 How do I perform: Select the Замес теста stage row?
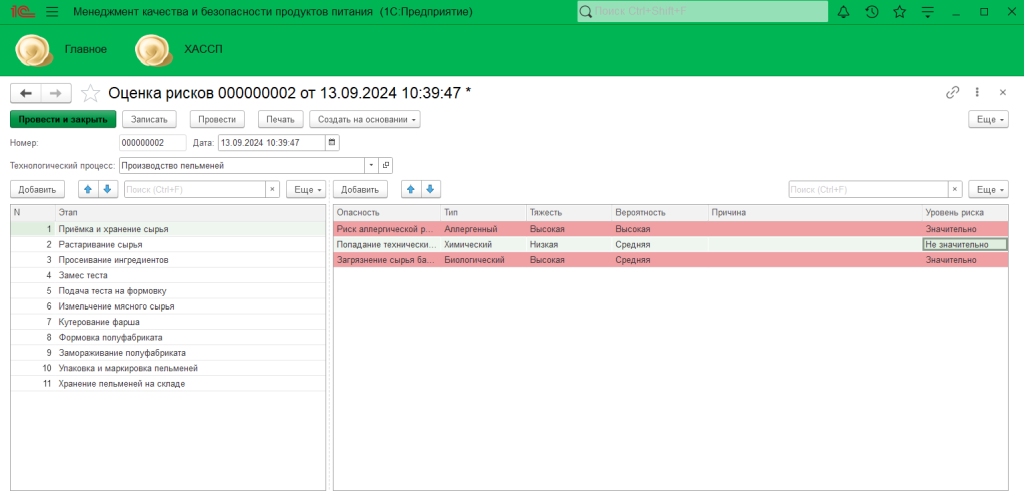[x=84, y=274]
